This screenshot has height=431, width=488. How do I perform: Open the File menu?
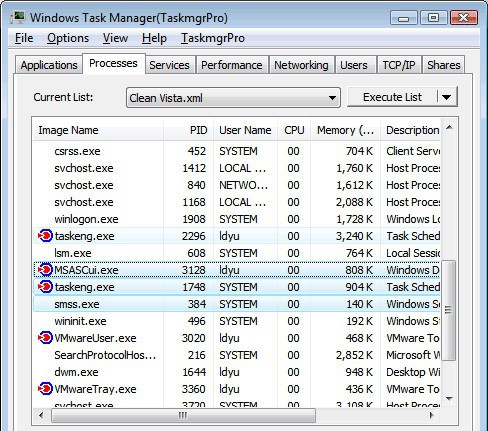pos(24,38)
